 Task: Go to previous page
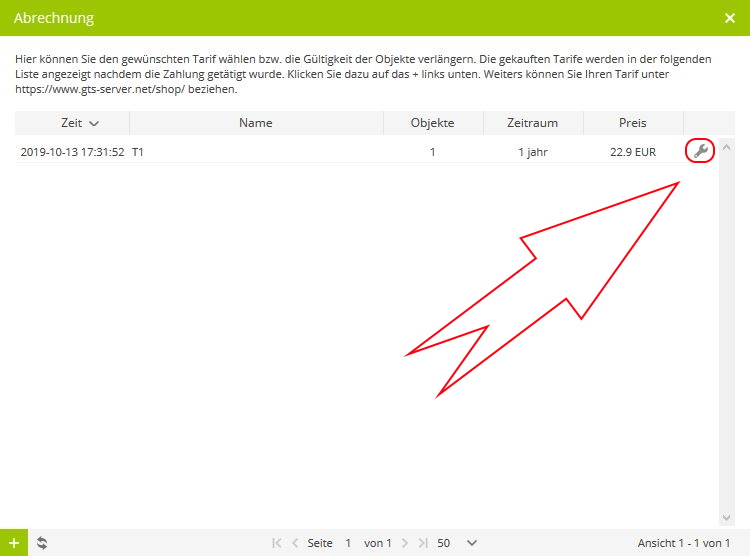pos(295,543)
